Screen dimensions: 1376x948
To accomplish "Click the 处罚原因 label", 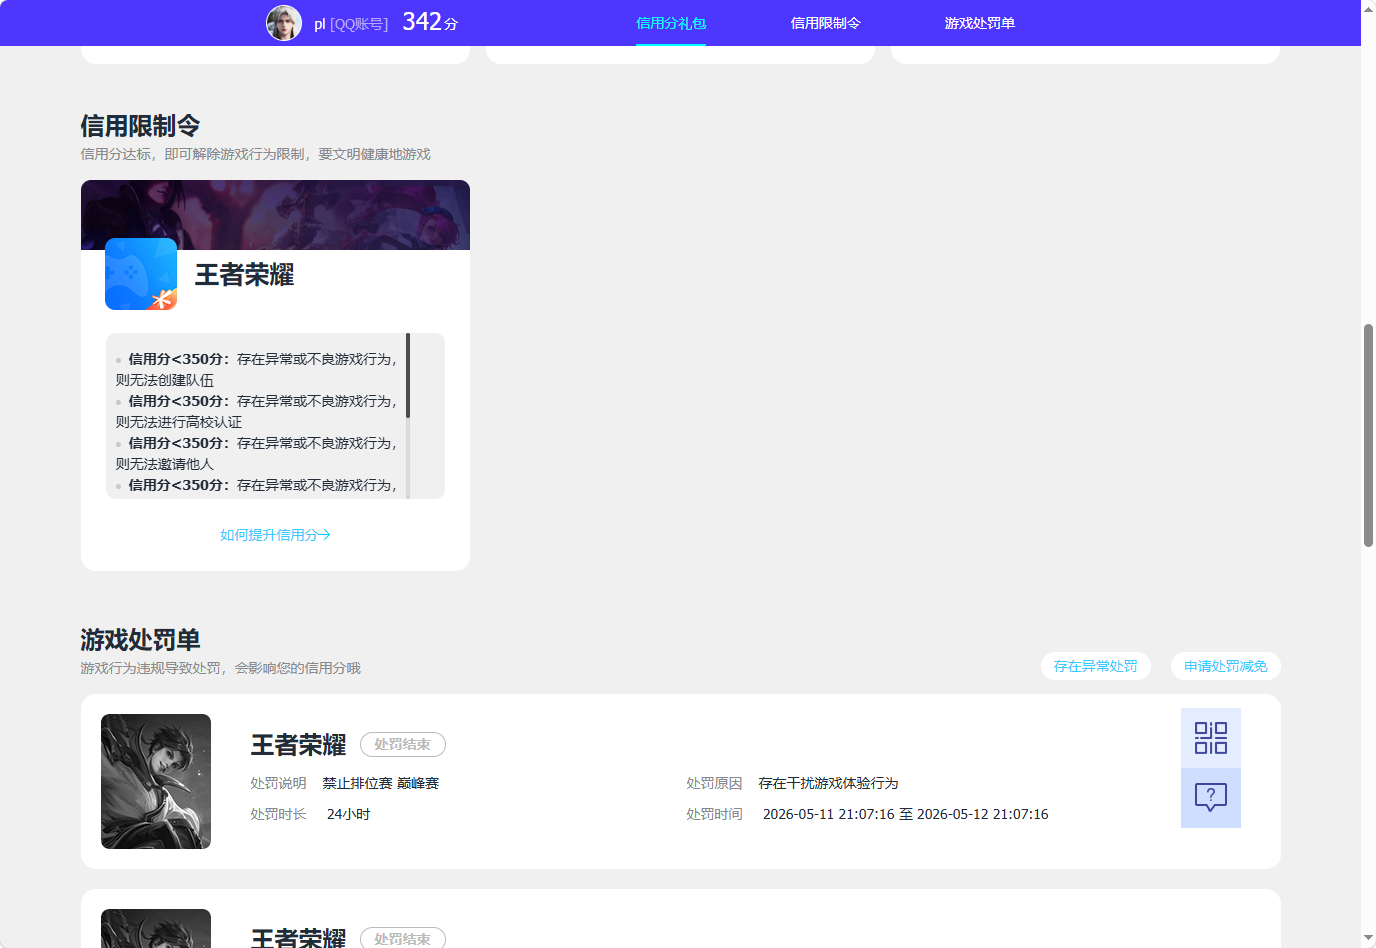I will (x=714, y=783).
